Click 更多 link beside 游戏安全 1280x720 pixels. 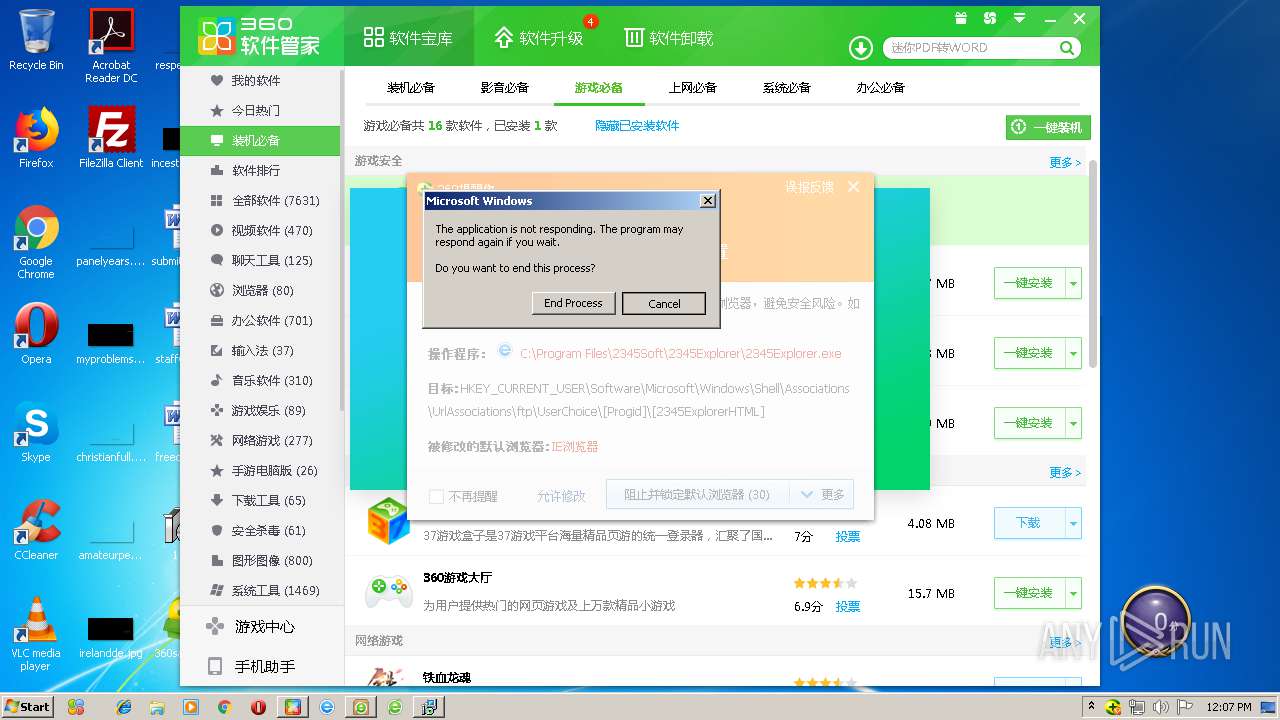pos(1065,162)
